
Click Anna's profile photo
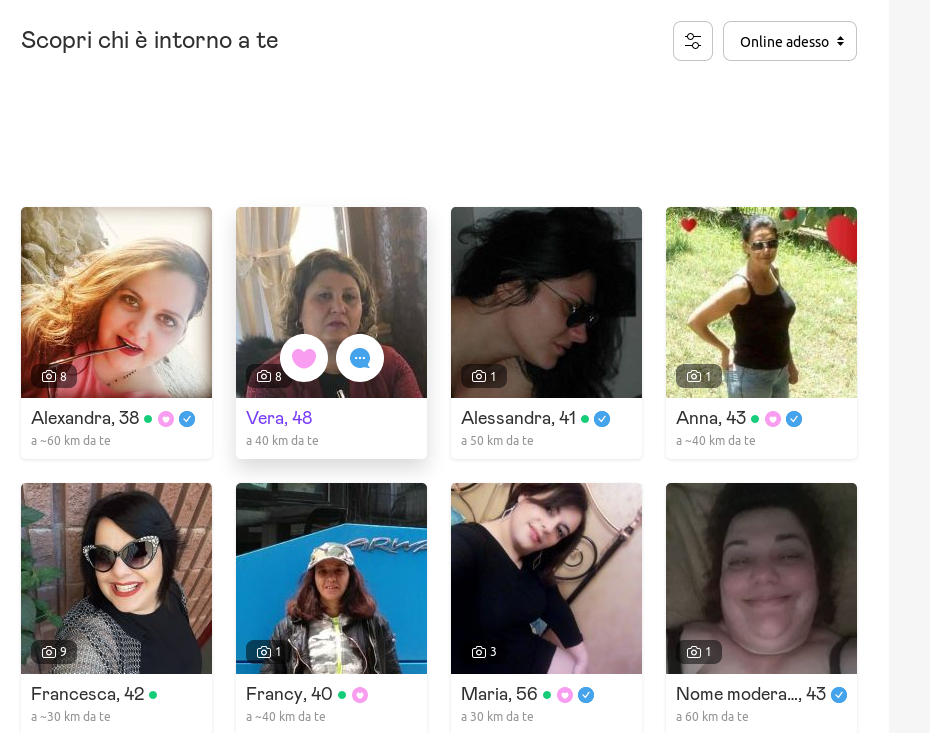click(x=761, y=302)
